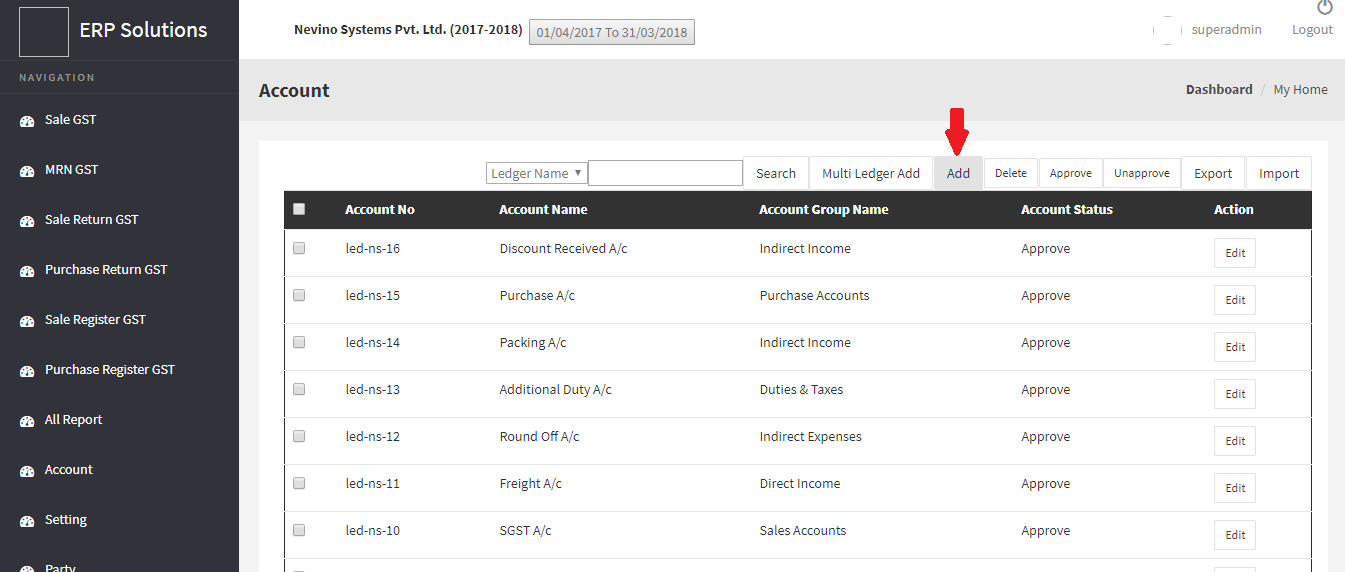Open the superadmin user menu
The image size is (1345, 572).
point(1225,30)
